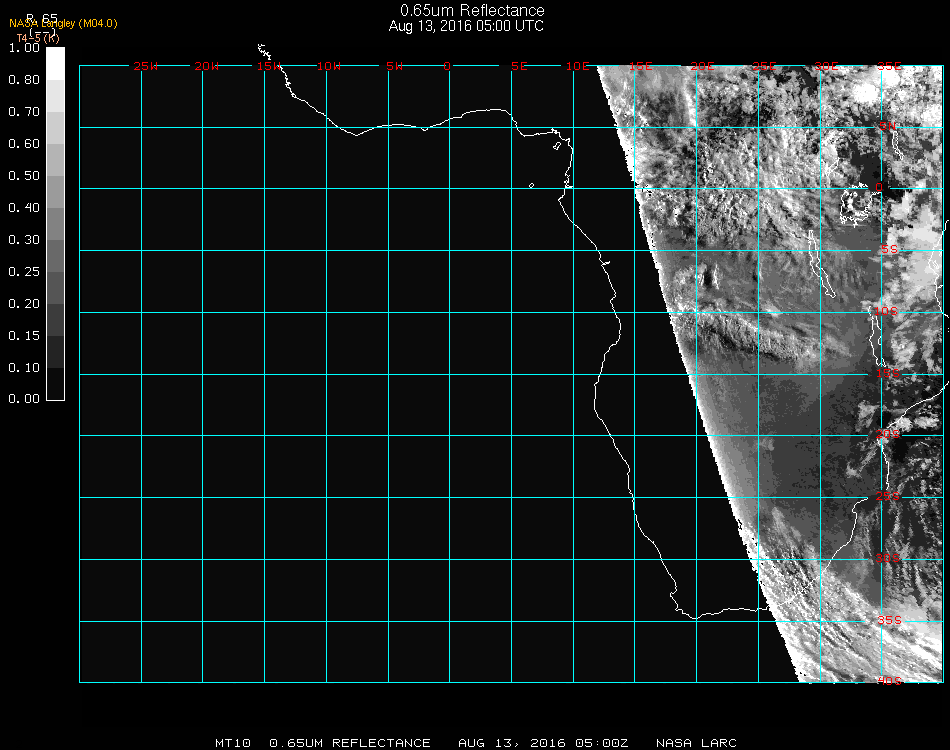Image resolution: width=950 pixels, height=750 pixels.
Task: Click "NASA LARC" in the footer caption
Action: 696,743
